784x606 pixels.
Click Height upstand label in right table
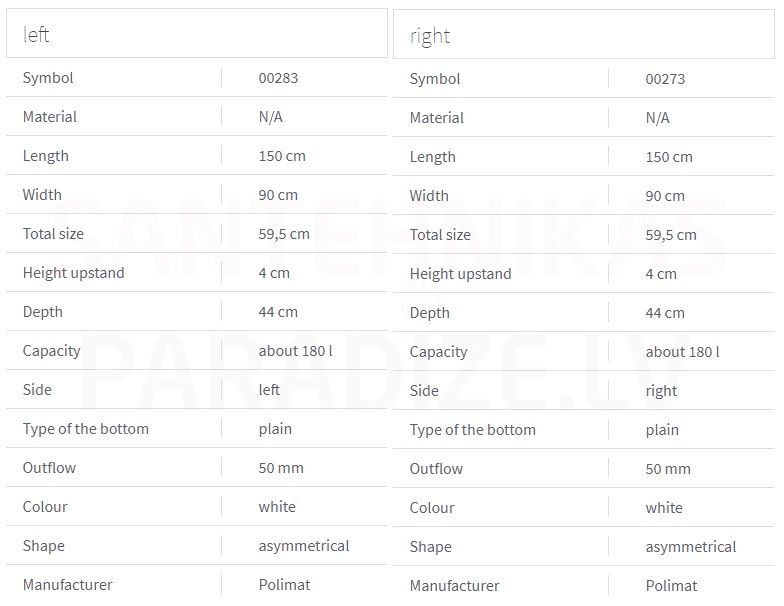click(460, 274)
